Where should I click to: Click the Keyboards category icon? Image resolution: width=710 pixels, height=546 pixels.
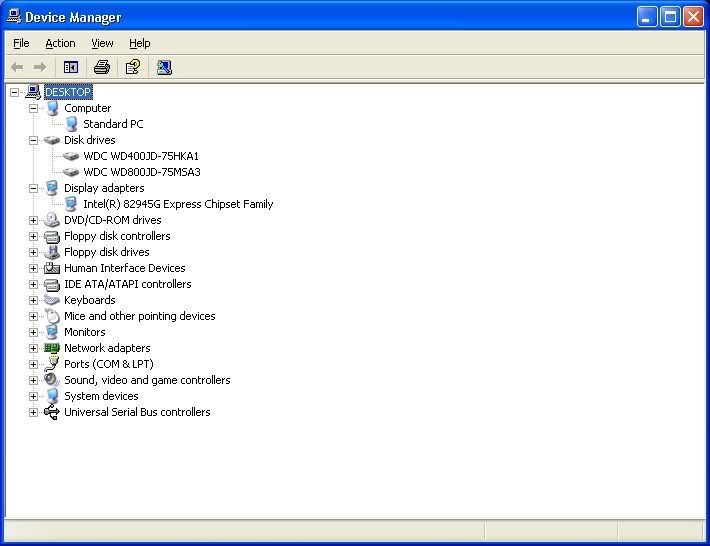tap(52, 300)
